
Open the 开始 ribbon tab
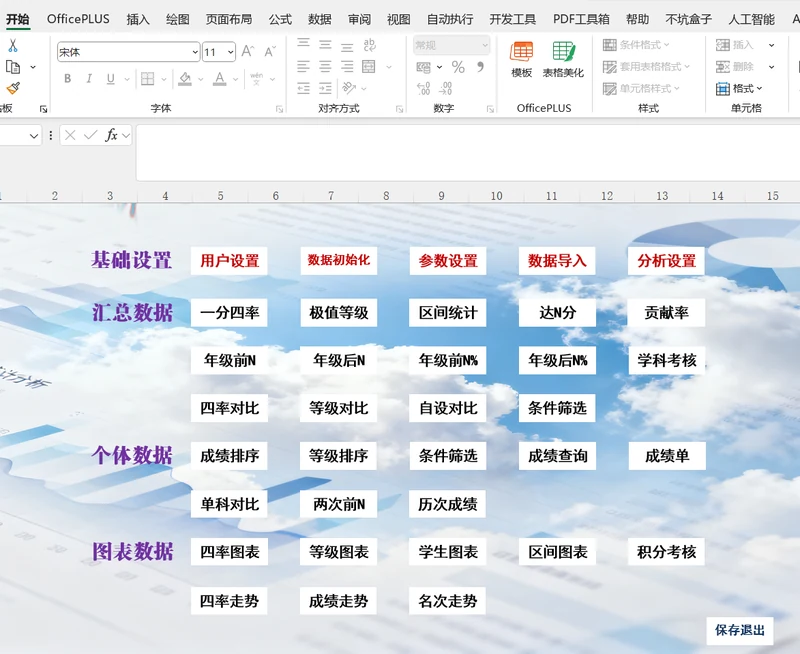[x=18, y=19]
